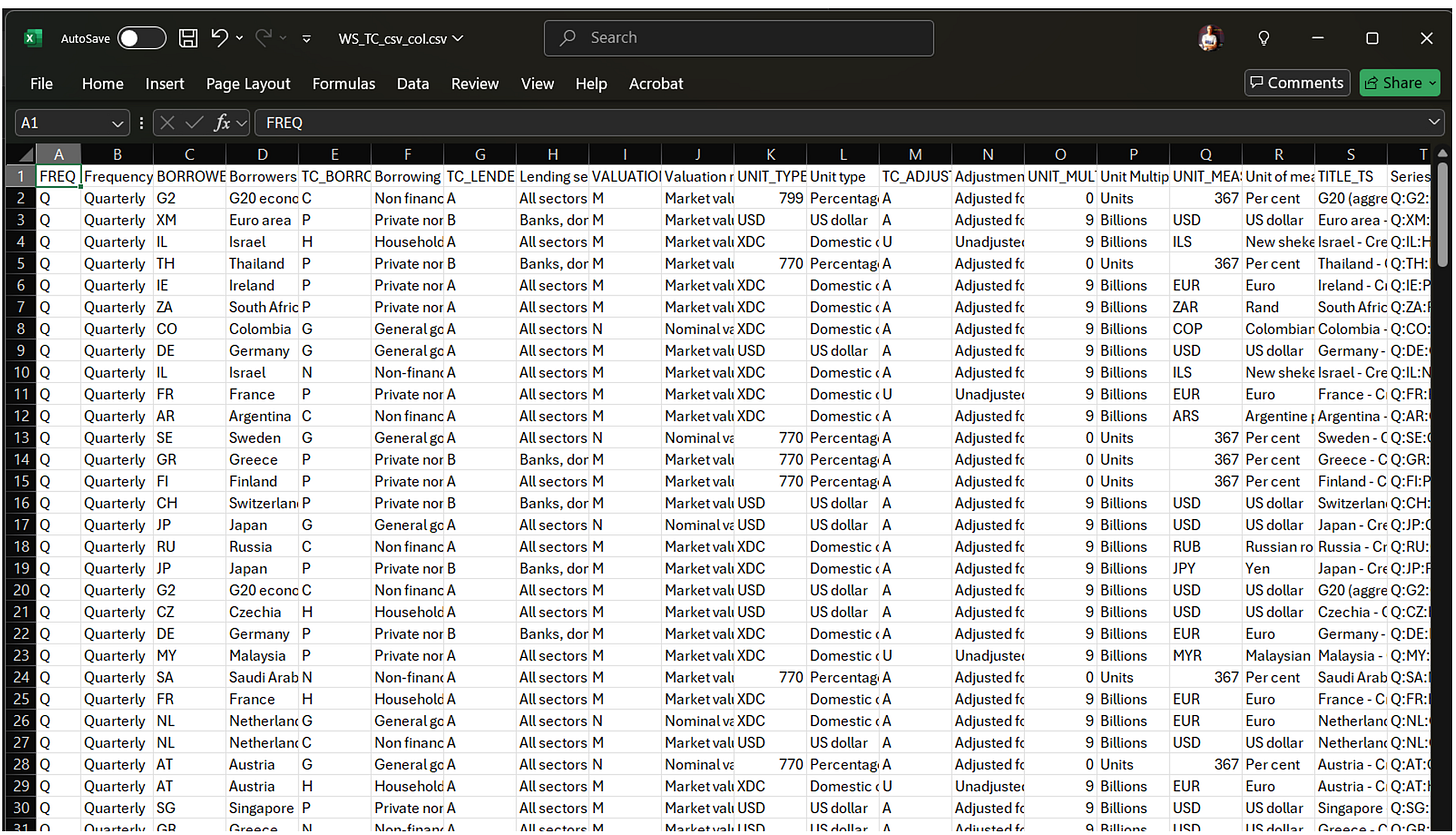Select cell containing Thailand in column D
Image resolution: width=1456 pixels, height=835 pixels.
click(x=262, y=264)
